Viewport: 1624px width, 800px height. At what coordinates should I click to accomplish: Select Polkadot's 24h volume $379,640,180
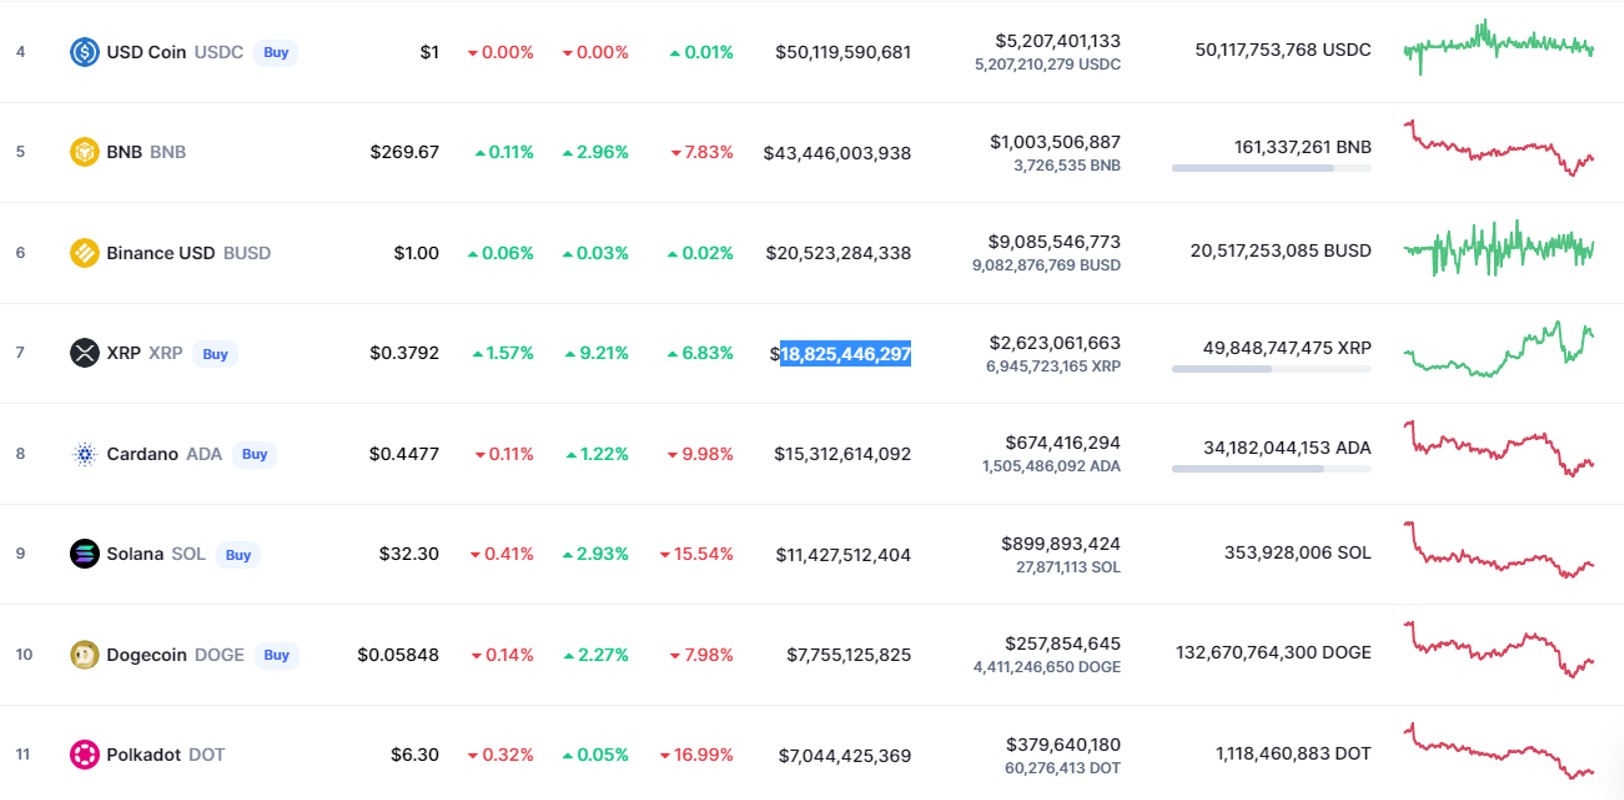[1063, 745]
